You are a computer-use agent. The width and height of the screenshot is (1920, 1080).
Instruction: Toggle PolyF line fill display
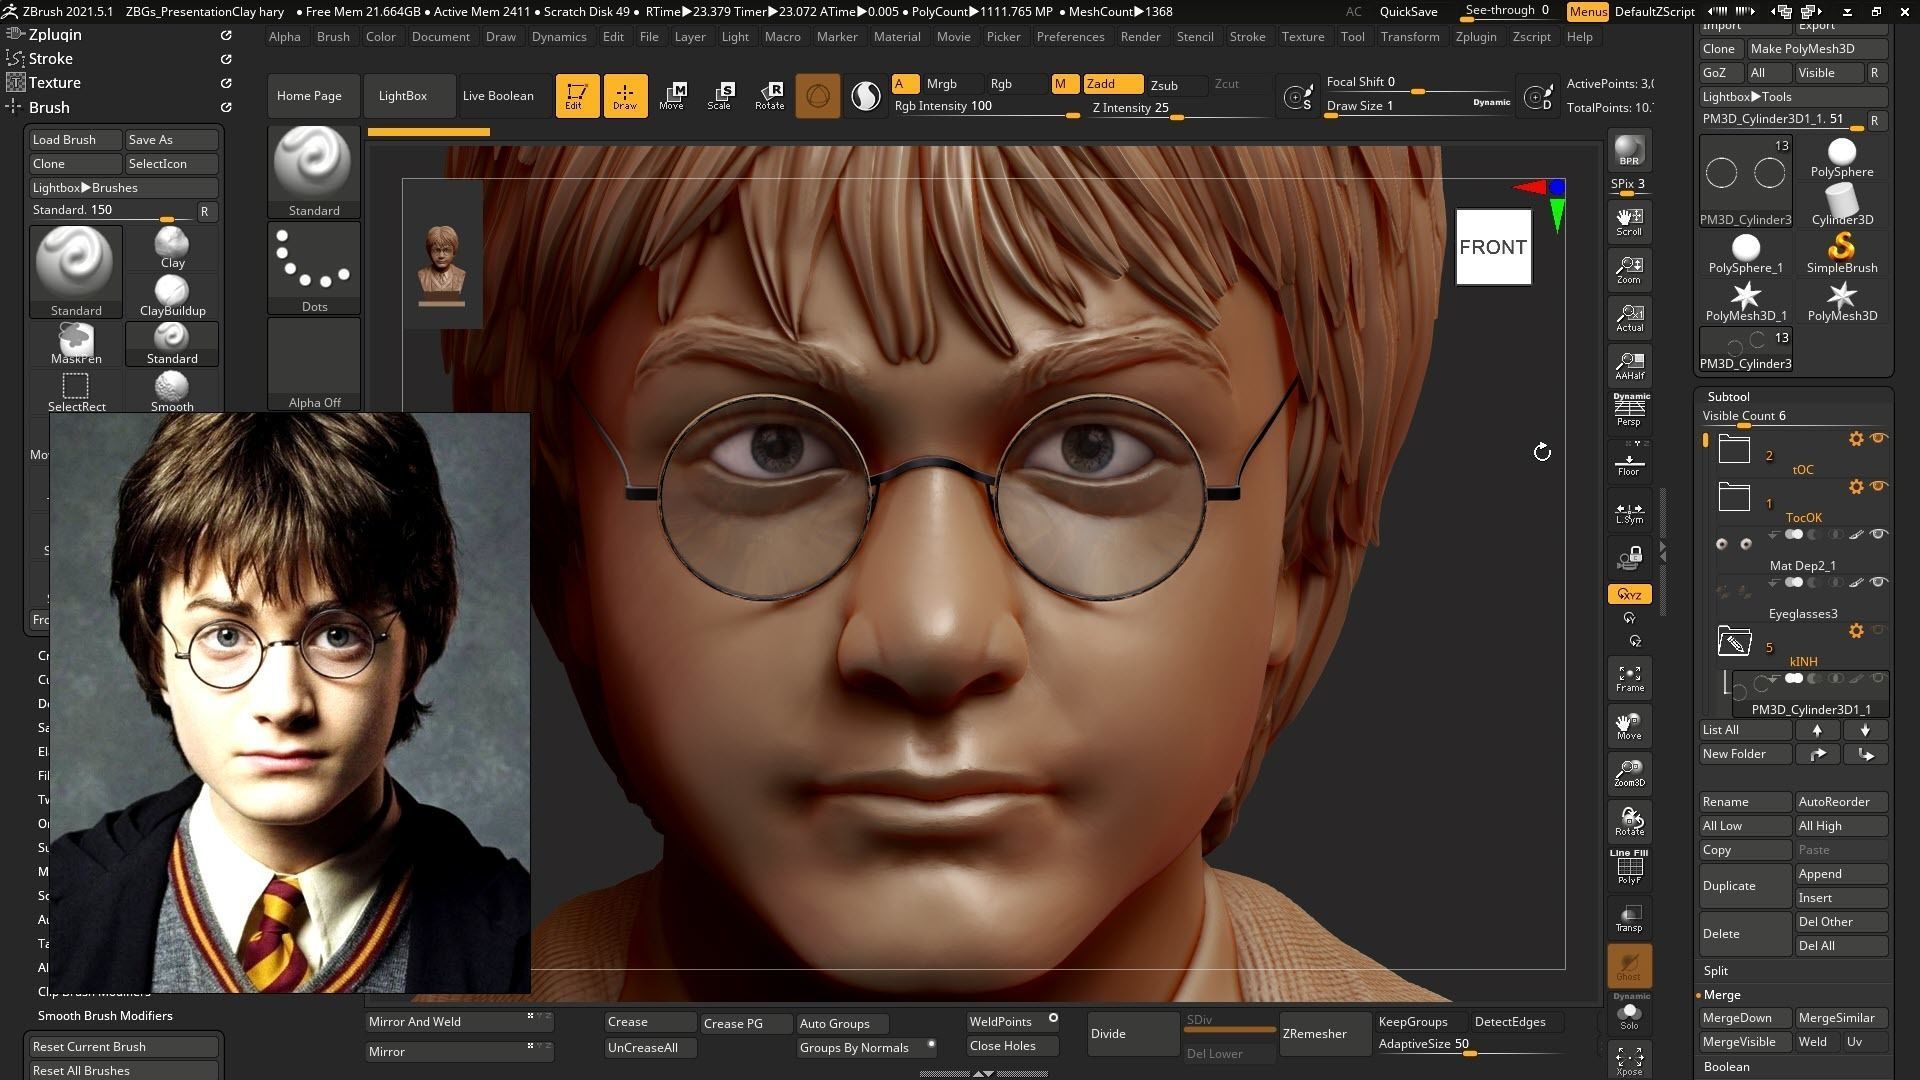(1629, 868)
